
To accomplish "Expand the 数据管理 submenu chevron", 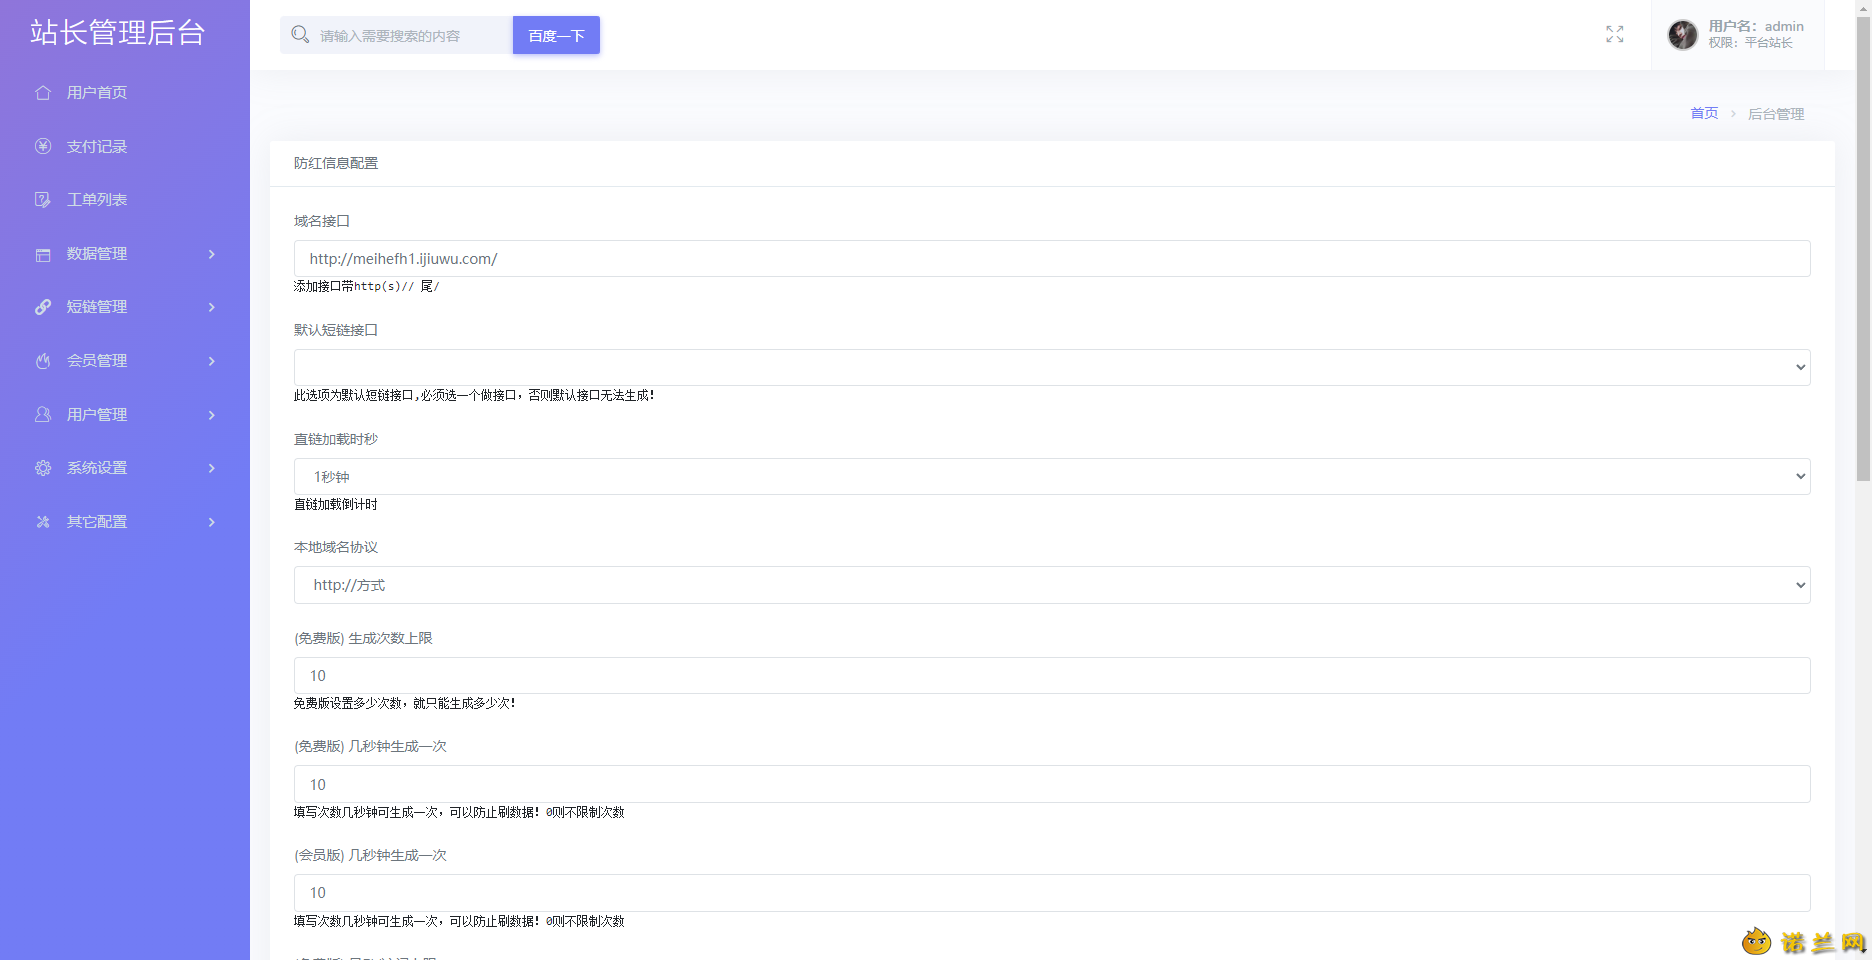I will 212,254.
